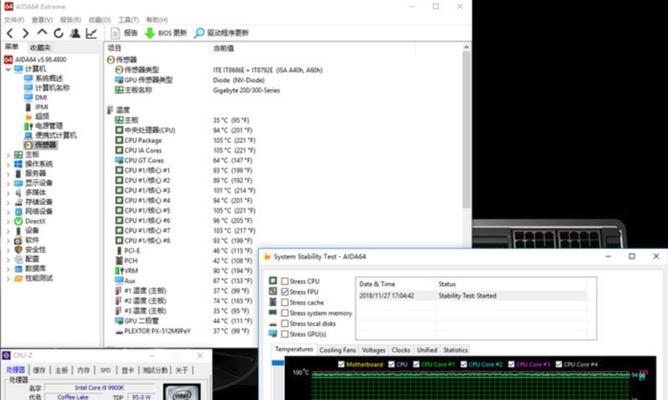Switch to Favorites tab in left panel
668x400 pixels.
40,47
